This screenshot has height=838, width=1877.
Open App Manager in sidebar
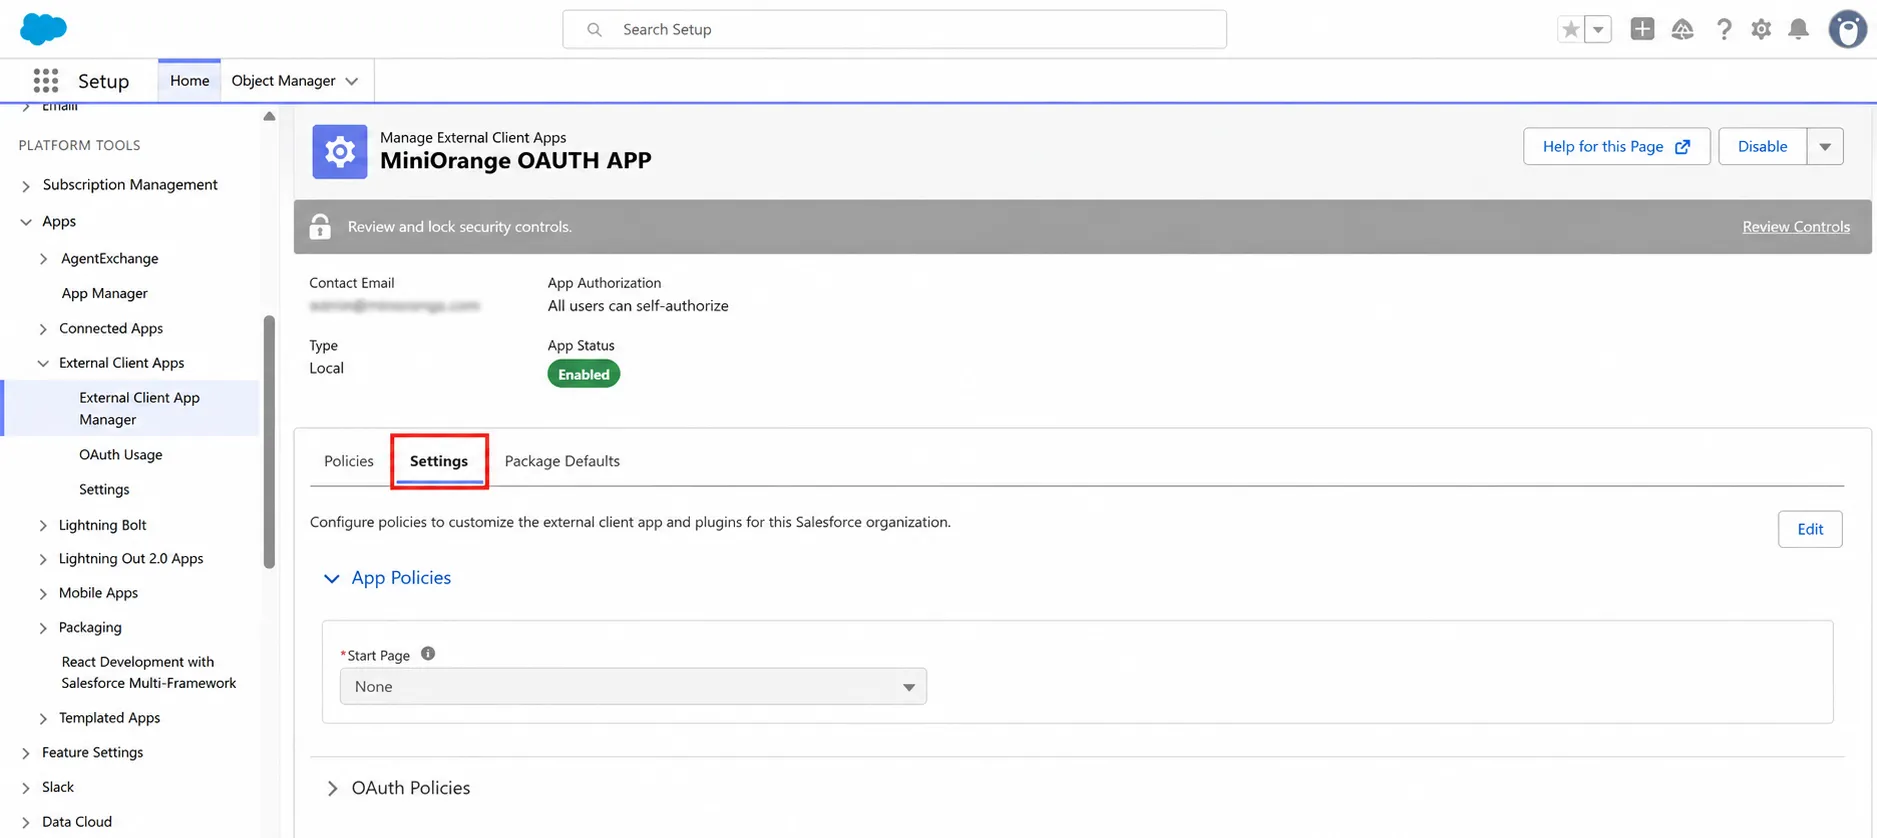click(104, 293)
